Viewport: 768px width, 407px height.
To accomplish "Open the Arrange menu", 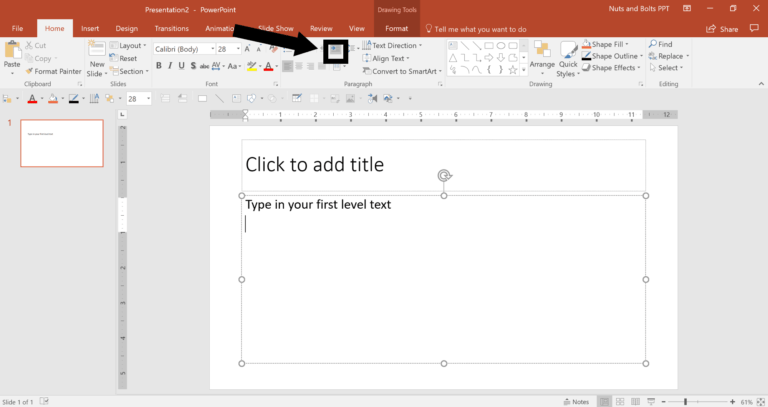I will click(x=542, y=57).
